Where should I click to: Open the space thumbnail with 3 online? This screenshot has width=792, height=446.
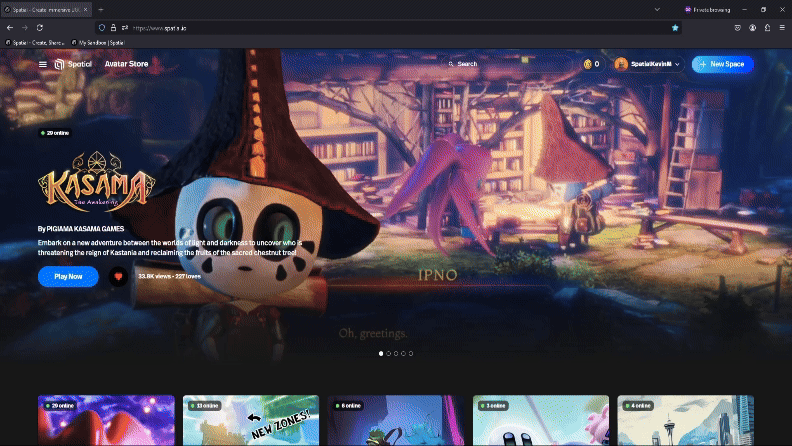[541, 420]
